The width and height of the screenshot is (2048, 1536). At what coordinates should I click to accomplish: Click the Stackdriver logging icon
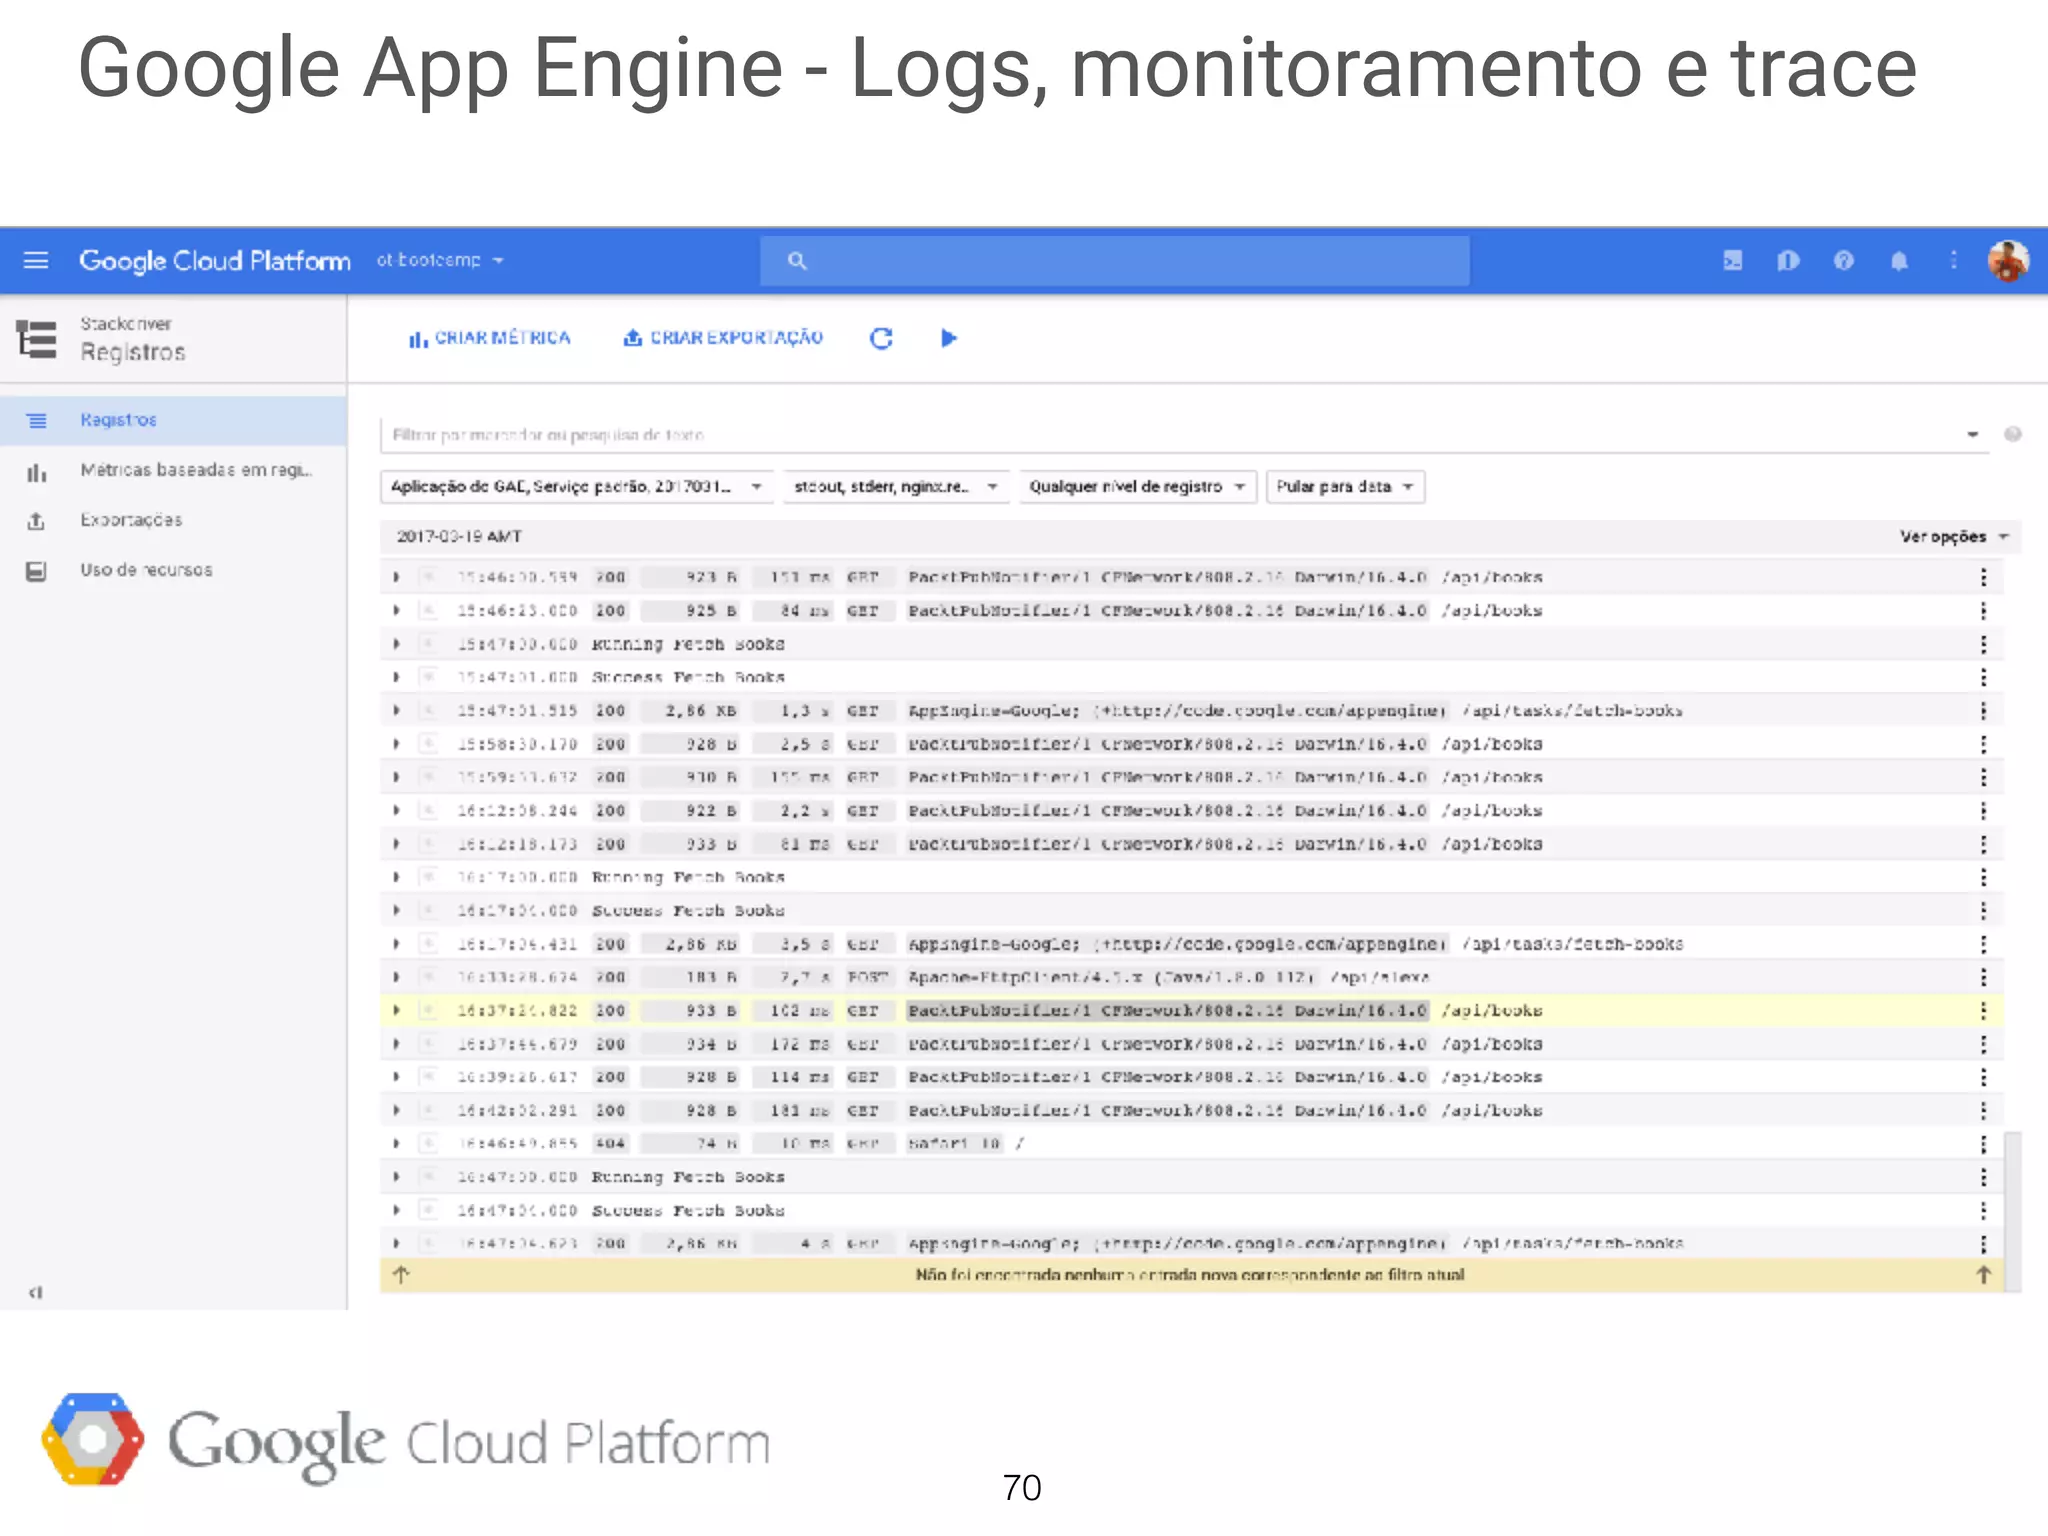click(x=37, y=339)
